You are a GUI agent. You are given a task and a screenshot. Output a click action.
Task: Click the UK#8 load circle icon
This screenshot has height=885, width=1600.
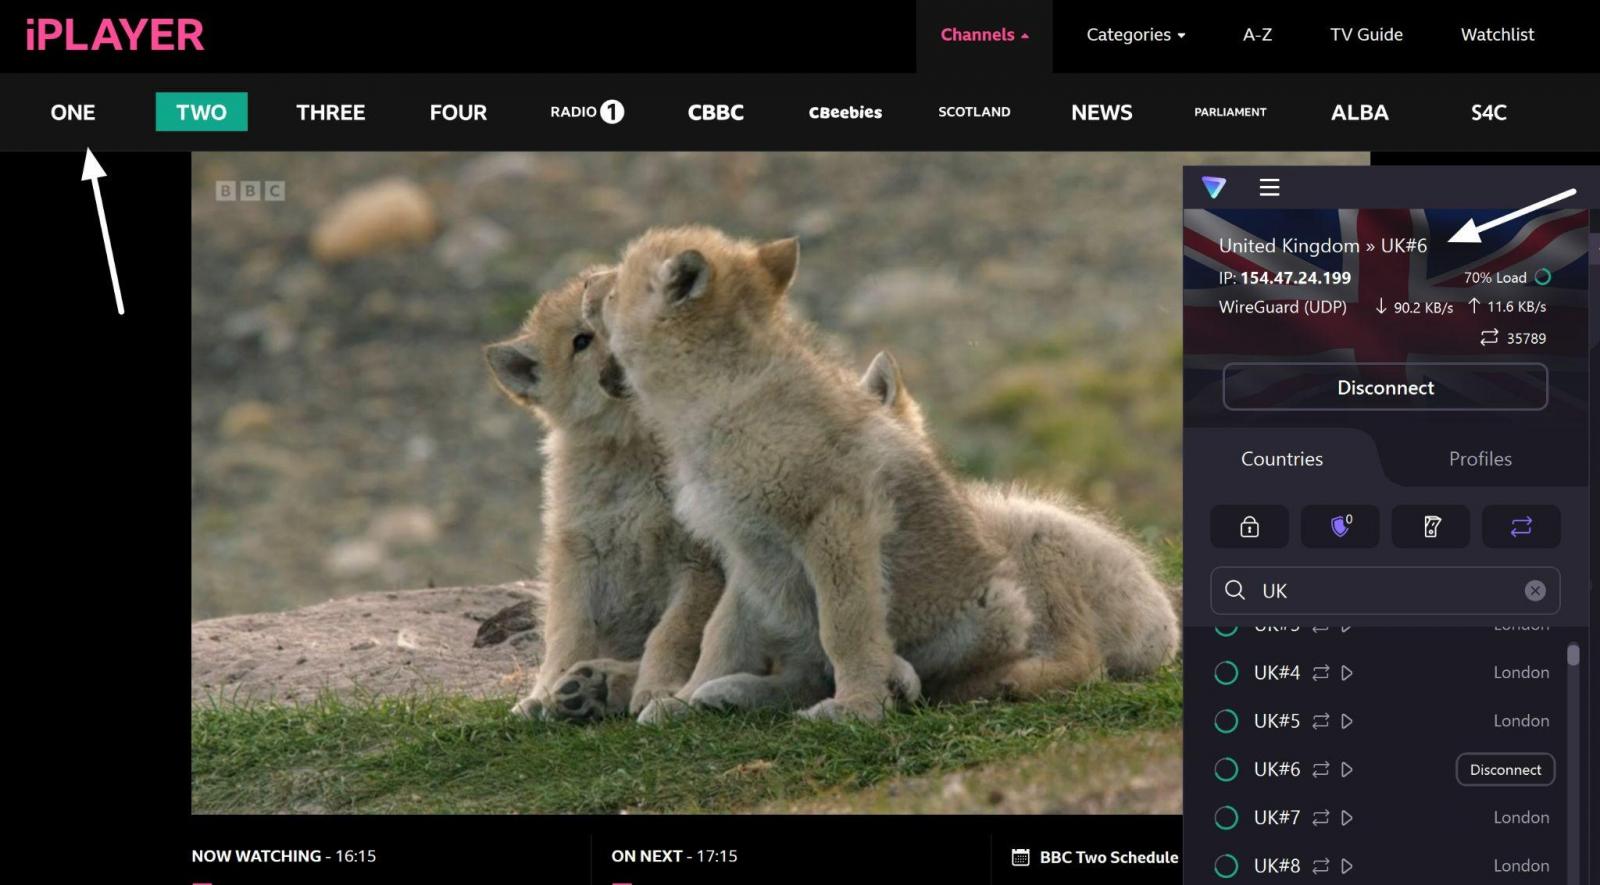(x=1226, y=866)
